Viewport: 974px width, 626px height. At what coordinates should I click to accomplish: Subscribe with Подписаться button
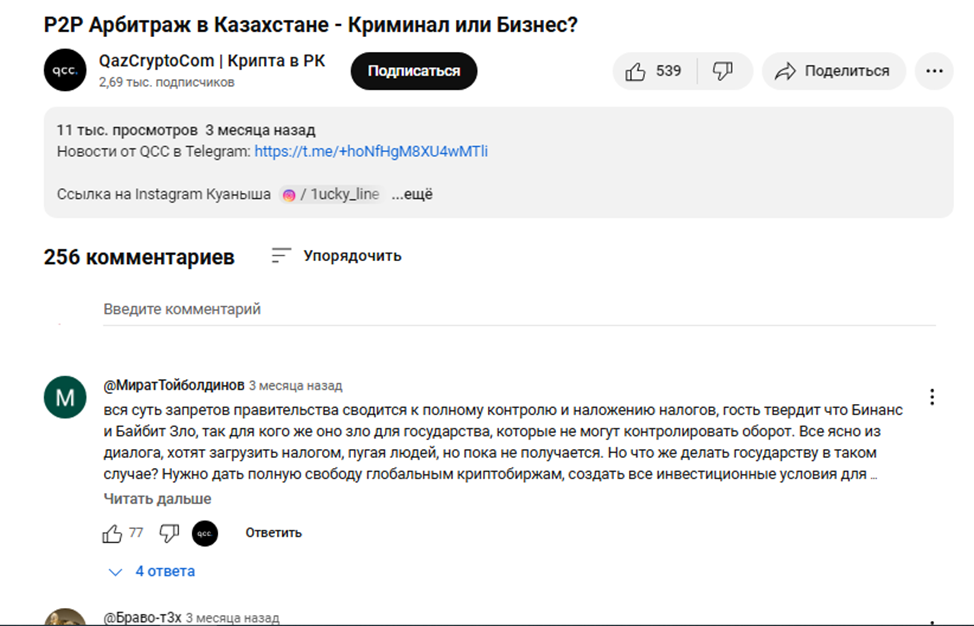414,71
